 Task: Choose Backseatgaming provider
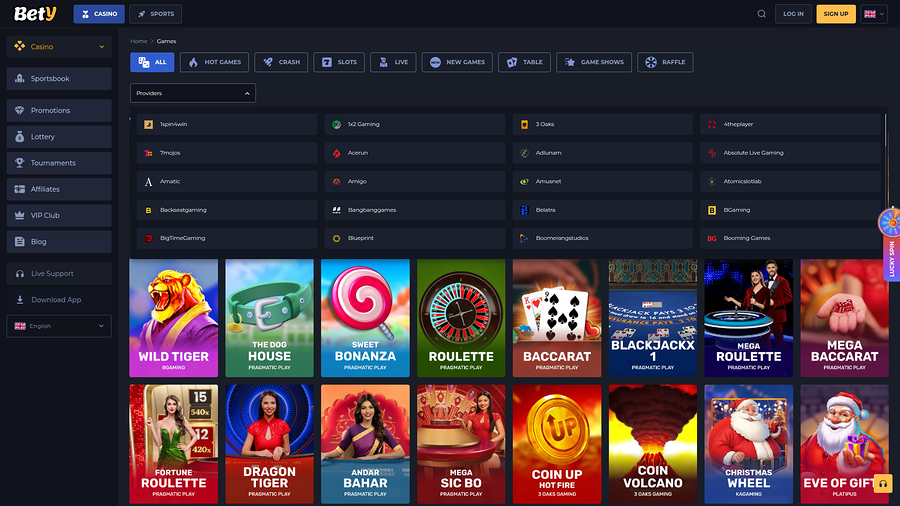pos(227,211)
